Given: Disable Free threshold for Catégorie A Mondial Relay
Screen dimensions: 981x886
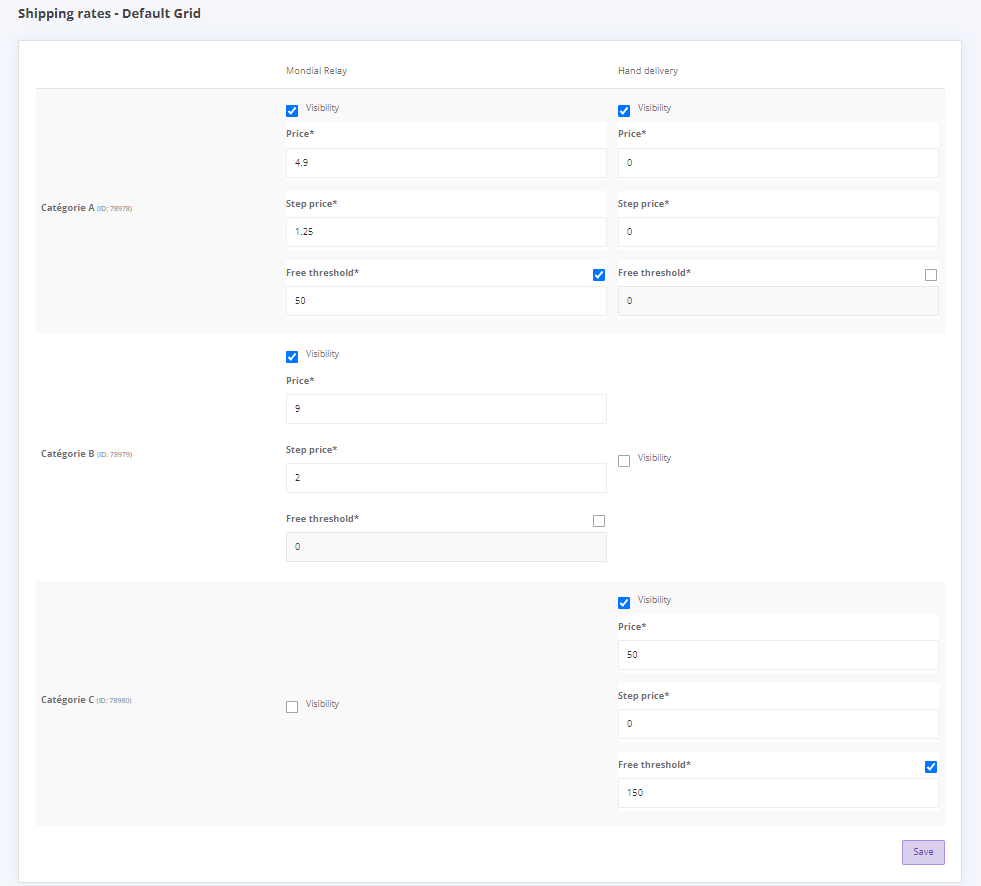Looking at the screenshot, I should (599, 275).
